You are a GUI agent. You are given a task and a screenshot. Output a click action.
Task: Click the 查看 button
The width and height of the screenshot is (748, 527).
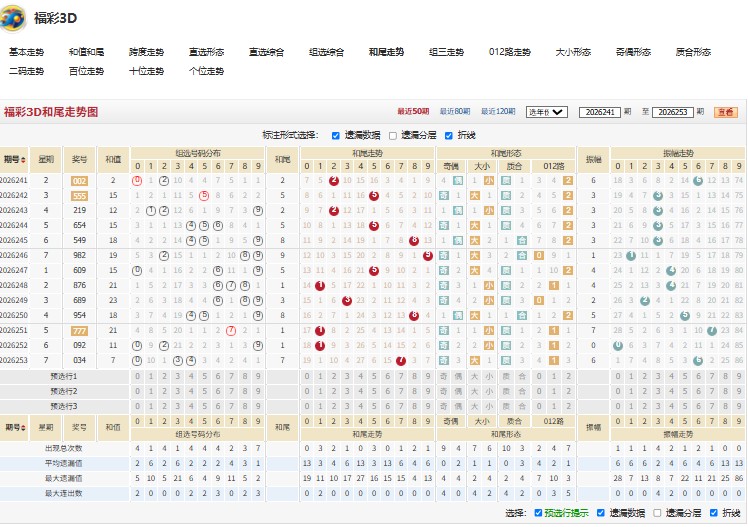[726, 112]
